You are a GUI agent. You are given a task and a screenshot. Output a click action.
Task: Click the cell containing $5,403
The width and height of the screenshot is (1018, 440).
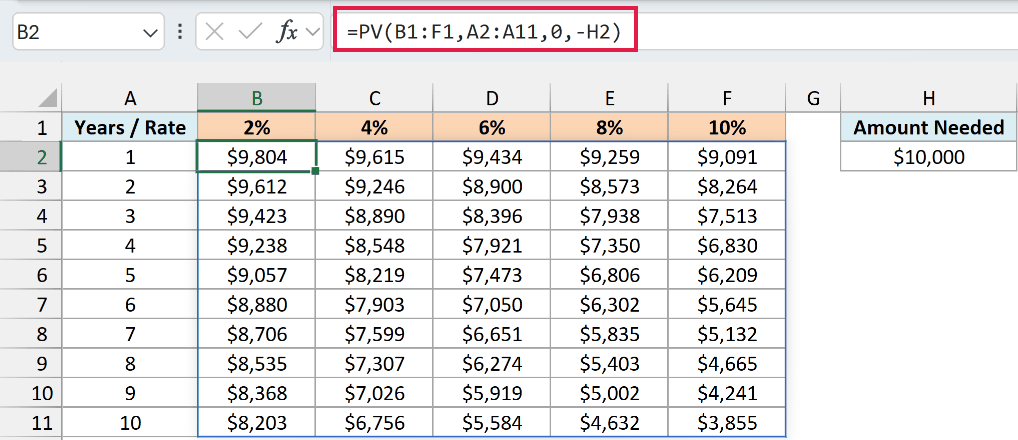[x=610, y=364]
